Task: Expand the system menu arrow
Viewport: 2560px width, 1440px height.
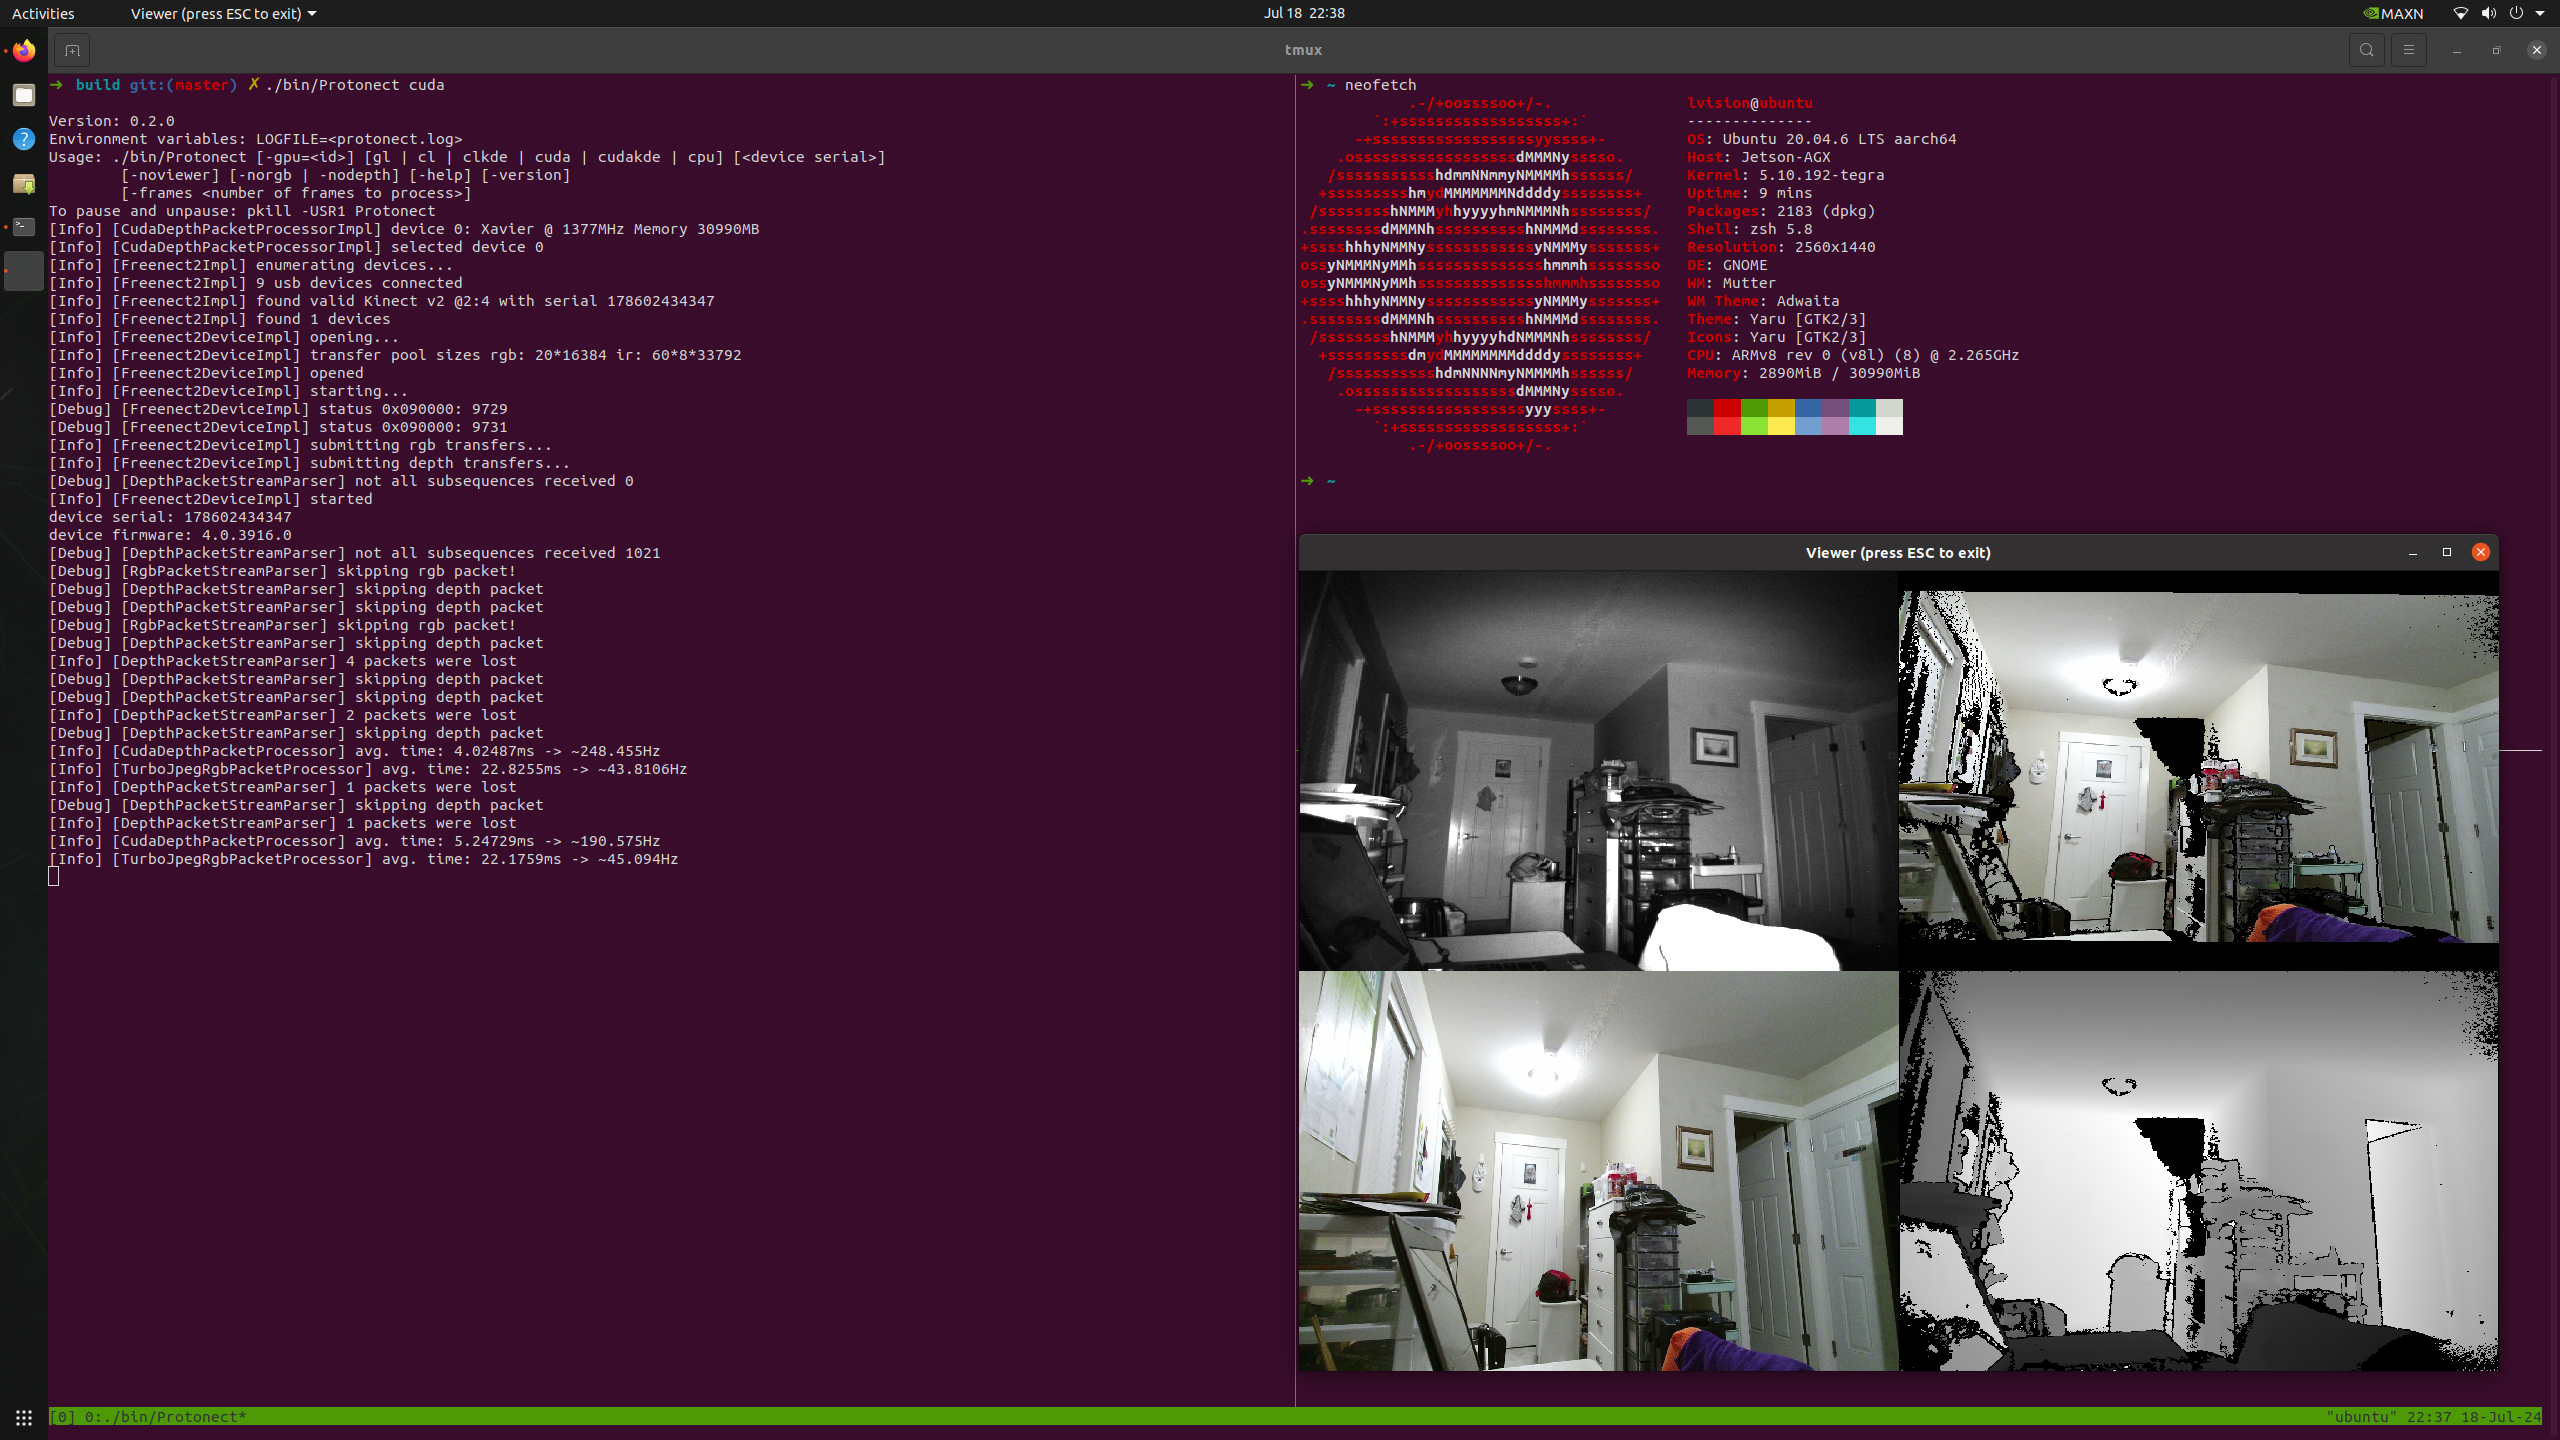Action: 2540,13
